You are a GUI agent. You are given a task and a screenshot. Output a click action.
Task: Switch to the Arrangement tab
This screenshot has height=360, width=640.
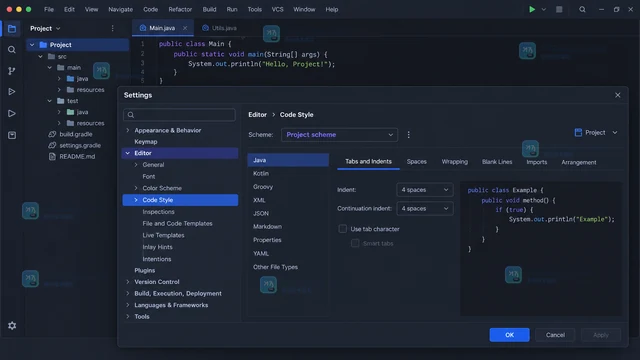tap(579, 162)
